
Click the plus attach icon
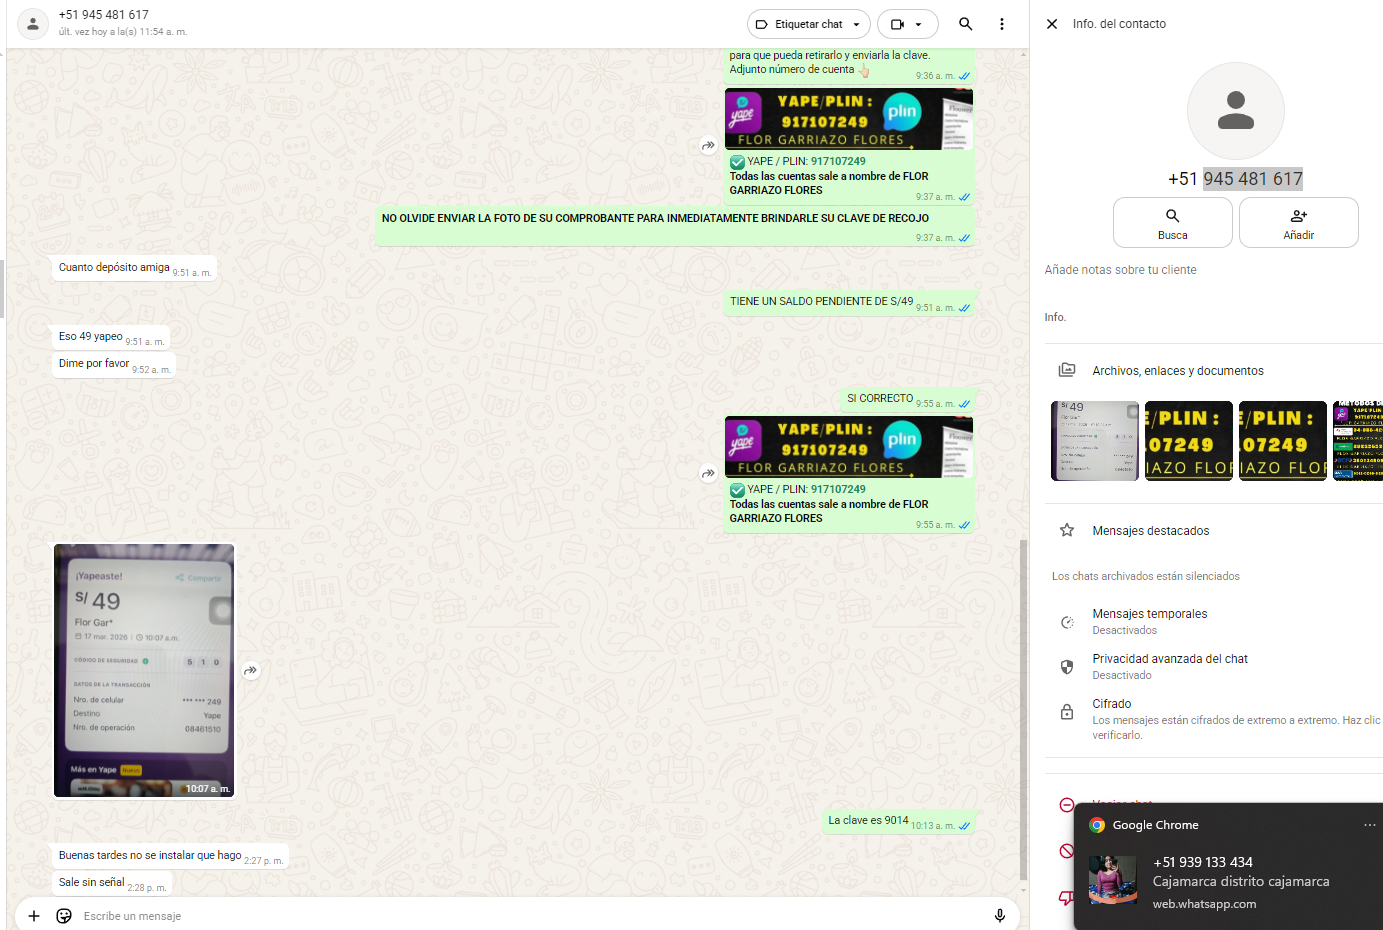pyautogui.click(x=34, y=916)
